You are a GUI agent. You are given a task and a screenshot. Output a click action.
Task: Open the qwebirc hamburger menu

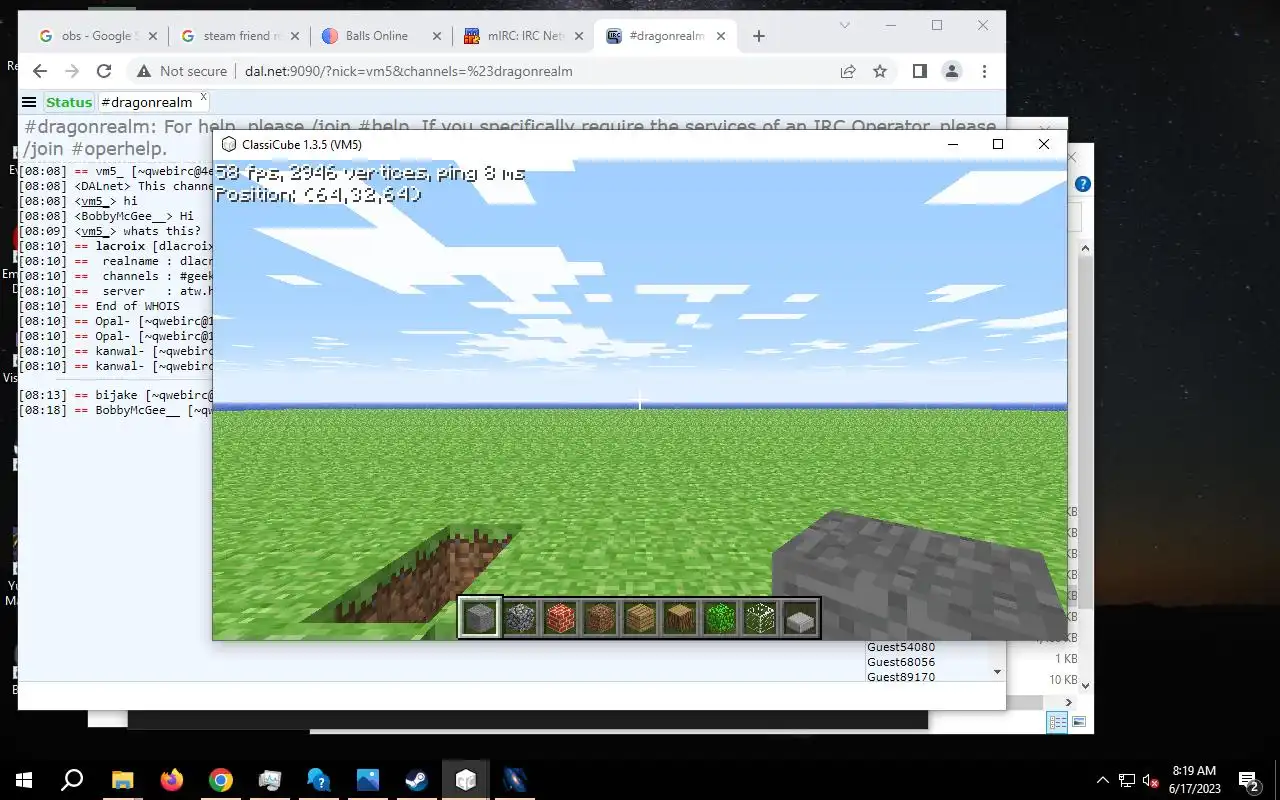[x=29, y=102]
